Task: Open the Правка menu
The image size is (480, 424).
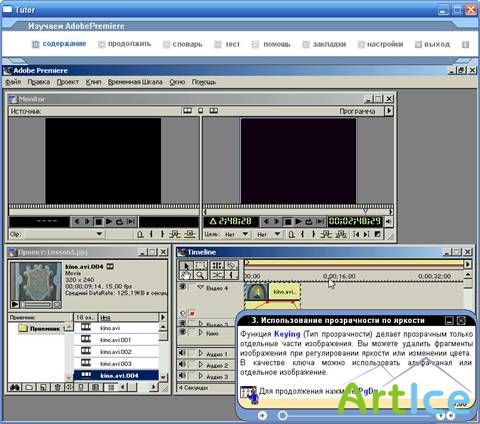Action: (39, 82)
